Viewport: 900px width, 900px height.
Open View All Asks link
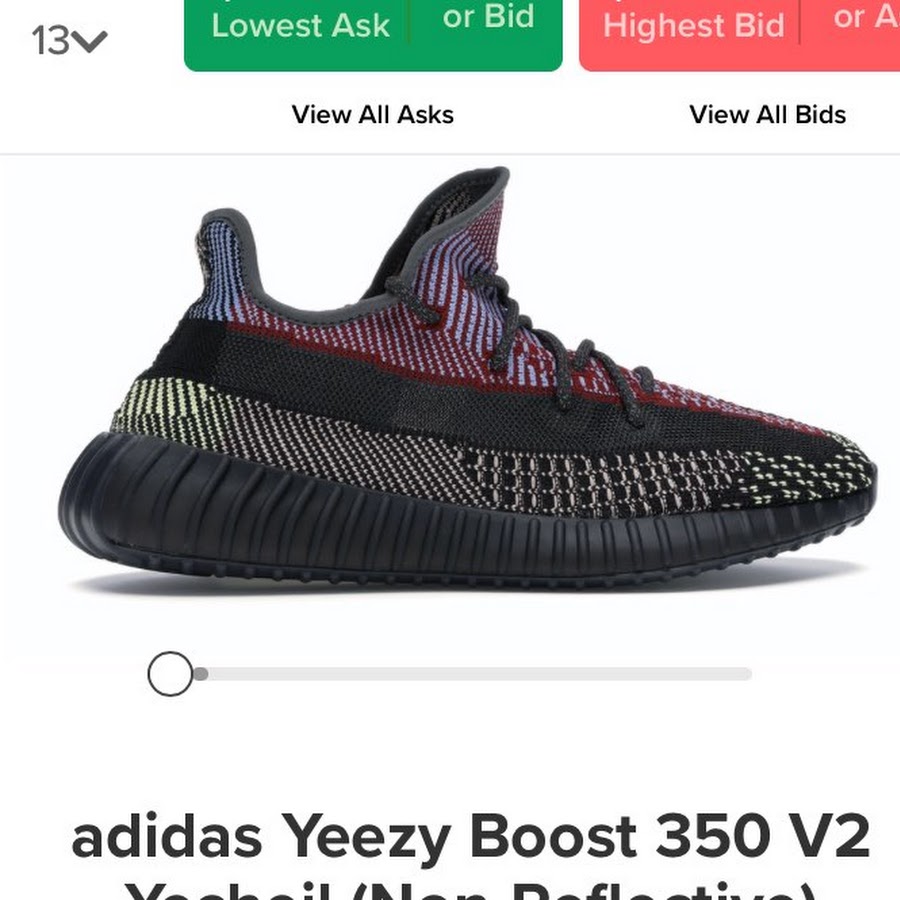pos(373,114)
